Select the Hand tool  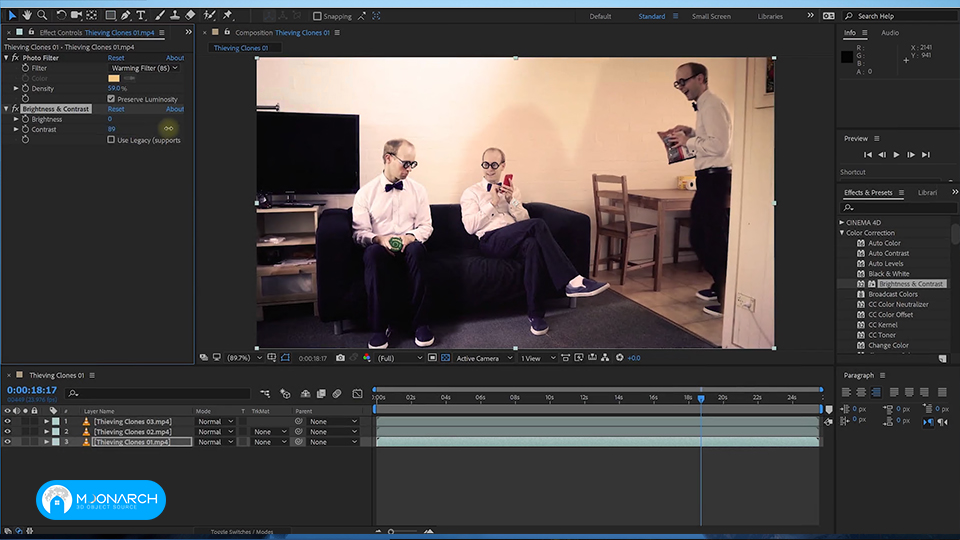[x=28, y=15]
